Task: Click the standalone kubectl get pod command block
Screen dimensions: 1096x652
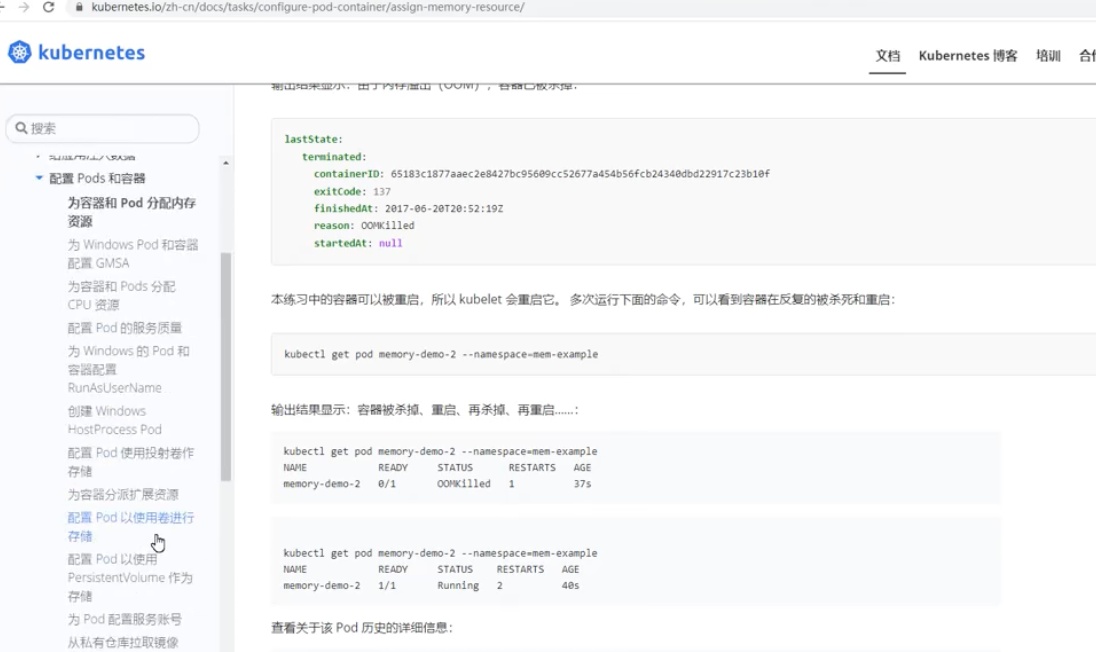Action: [x=684, y=354]
